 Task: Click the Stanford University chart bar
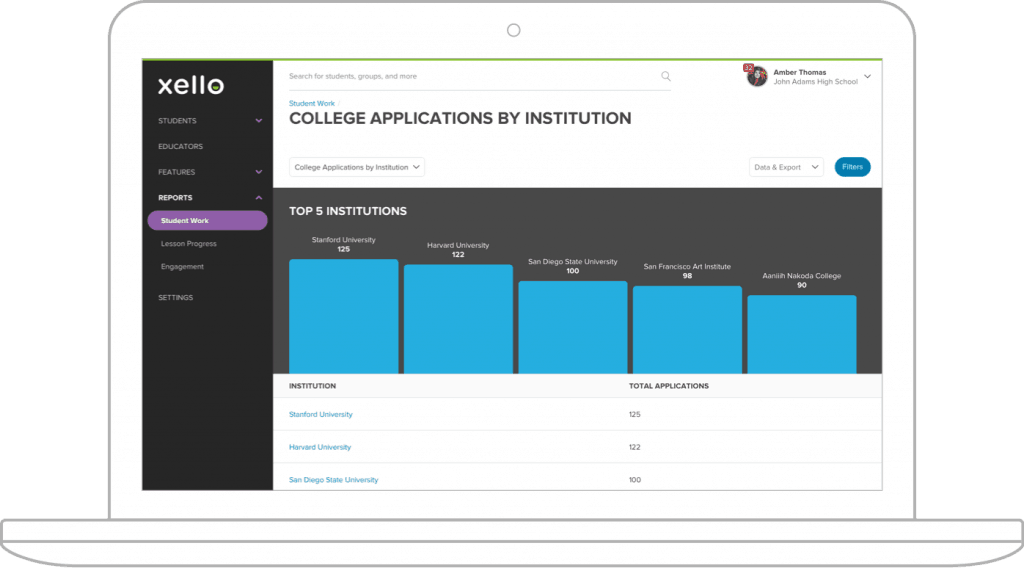pos(344,317)
